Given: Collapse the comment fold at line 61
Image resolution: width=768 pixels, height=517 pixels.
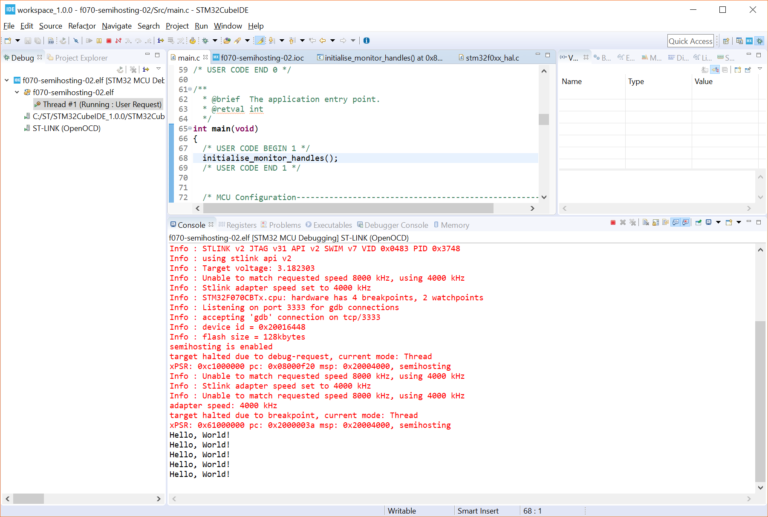Looking at the screenshot, I should pyautogui.click(x=190, y=90).
